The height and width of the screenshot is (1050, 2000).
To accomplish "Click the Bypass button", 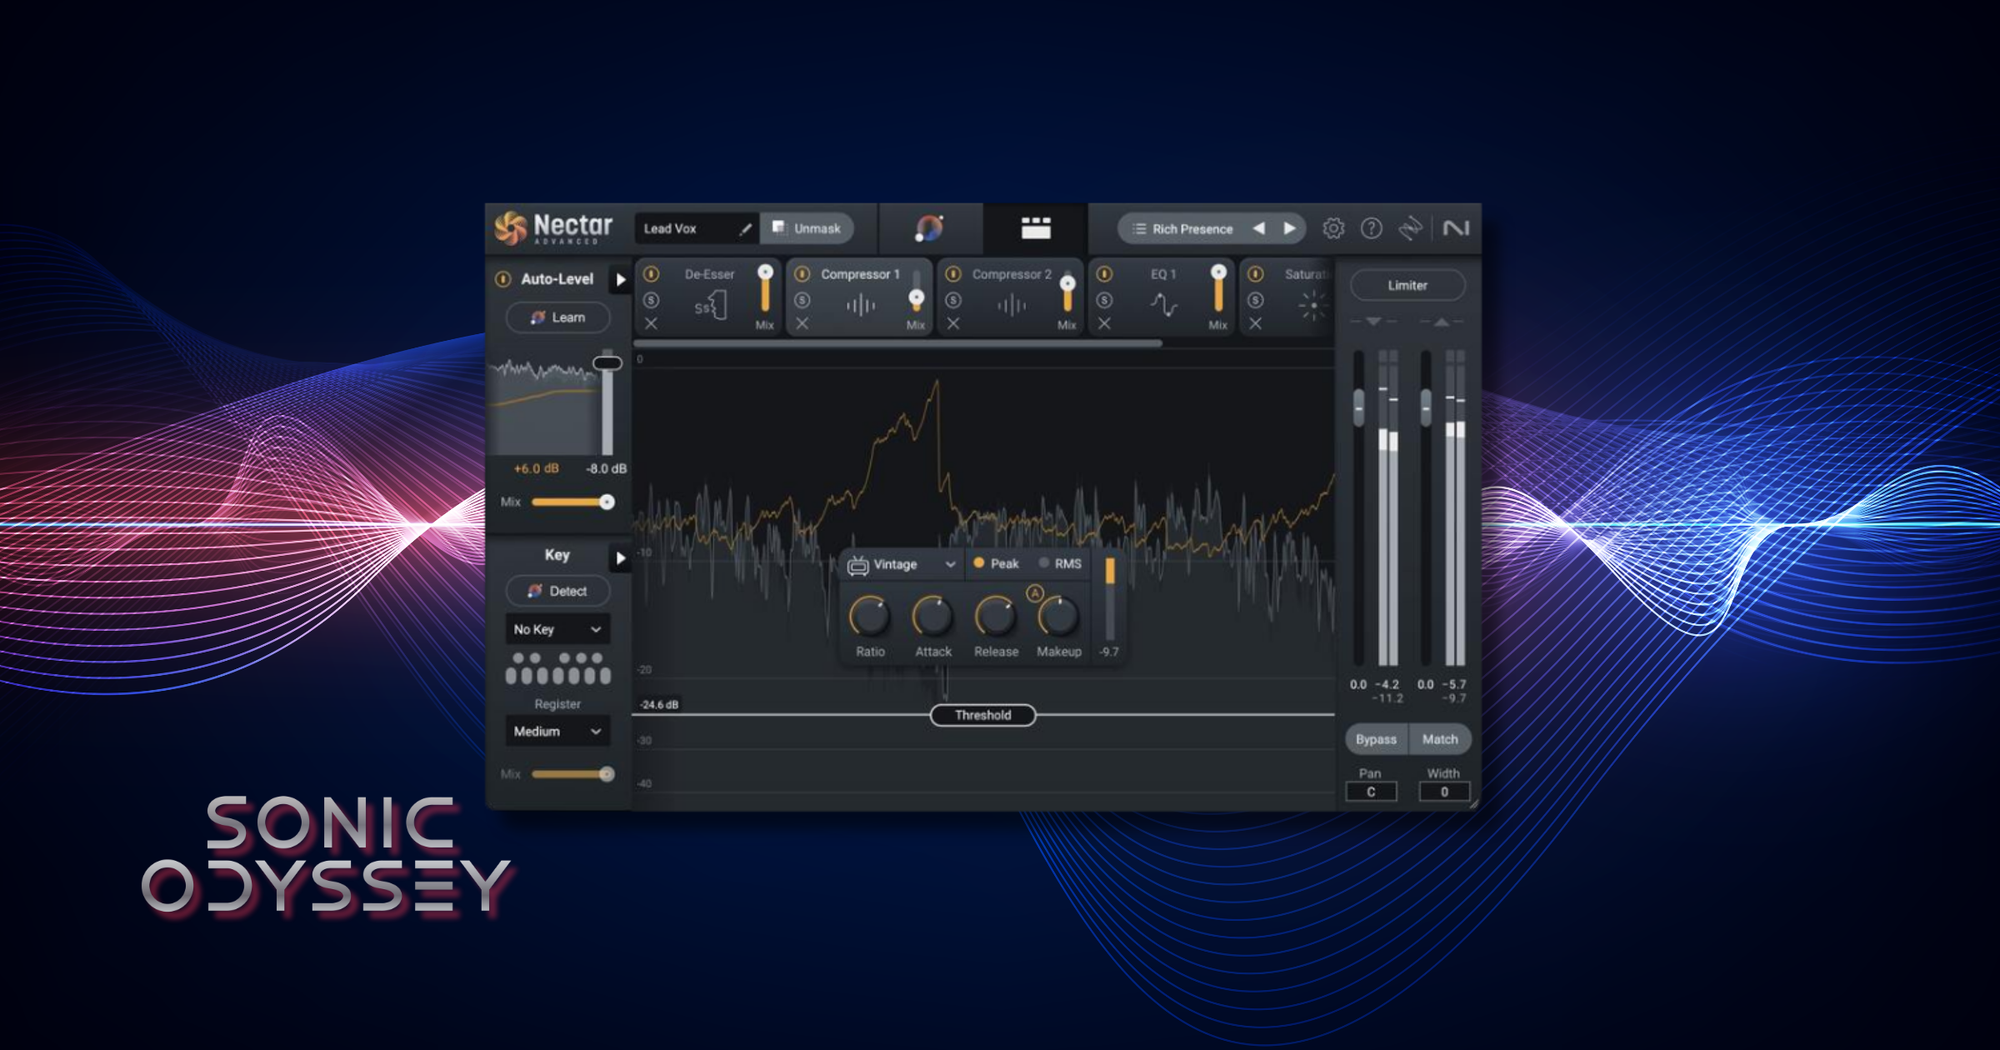I will [x=1376, y=740].
